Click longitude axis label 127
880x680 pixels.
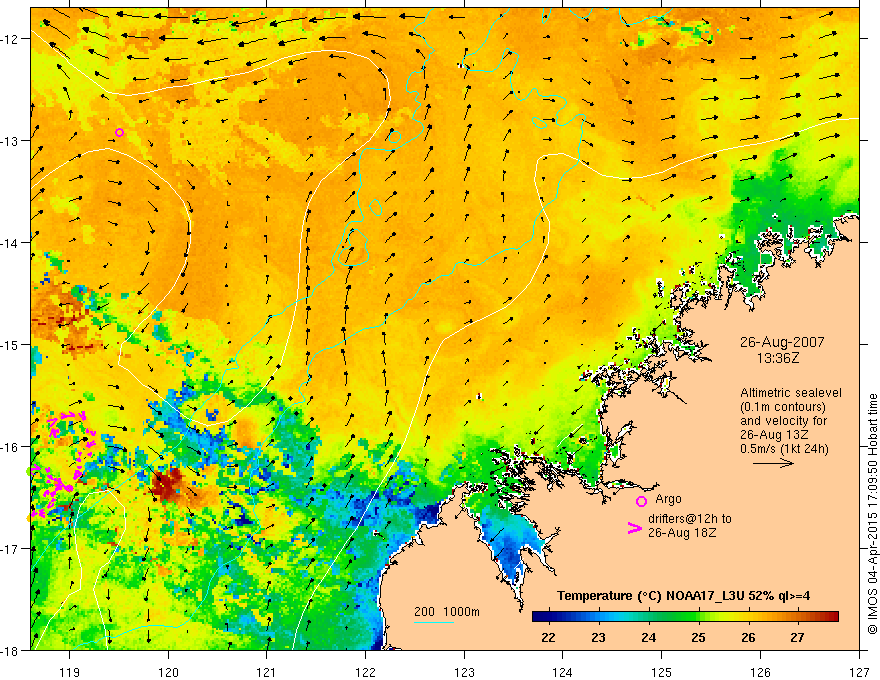[x=859, y=672]
